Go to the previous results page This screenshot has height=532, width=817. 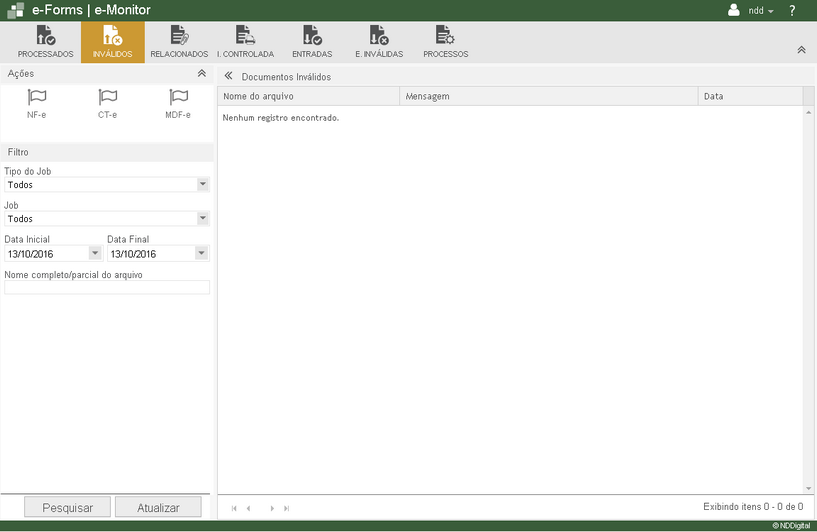(249, 508)
